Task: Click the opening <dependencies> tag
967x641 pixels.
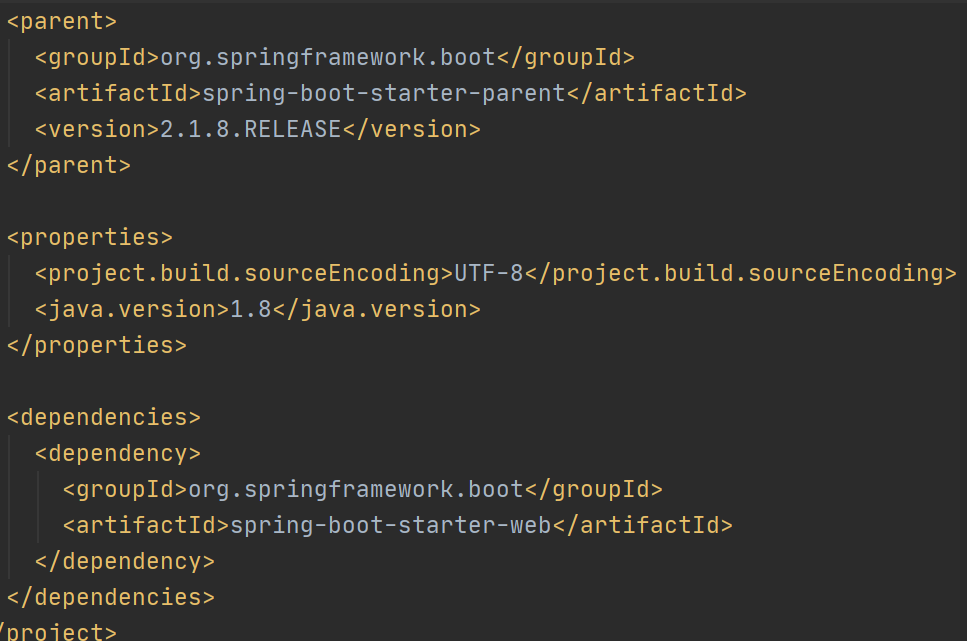Action: [x=104, y=418]
